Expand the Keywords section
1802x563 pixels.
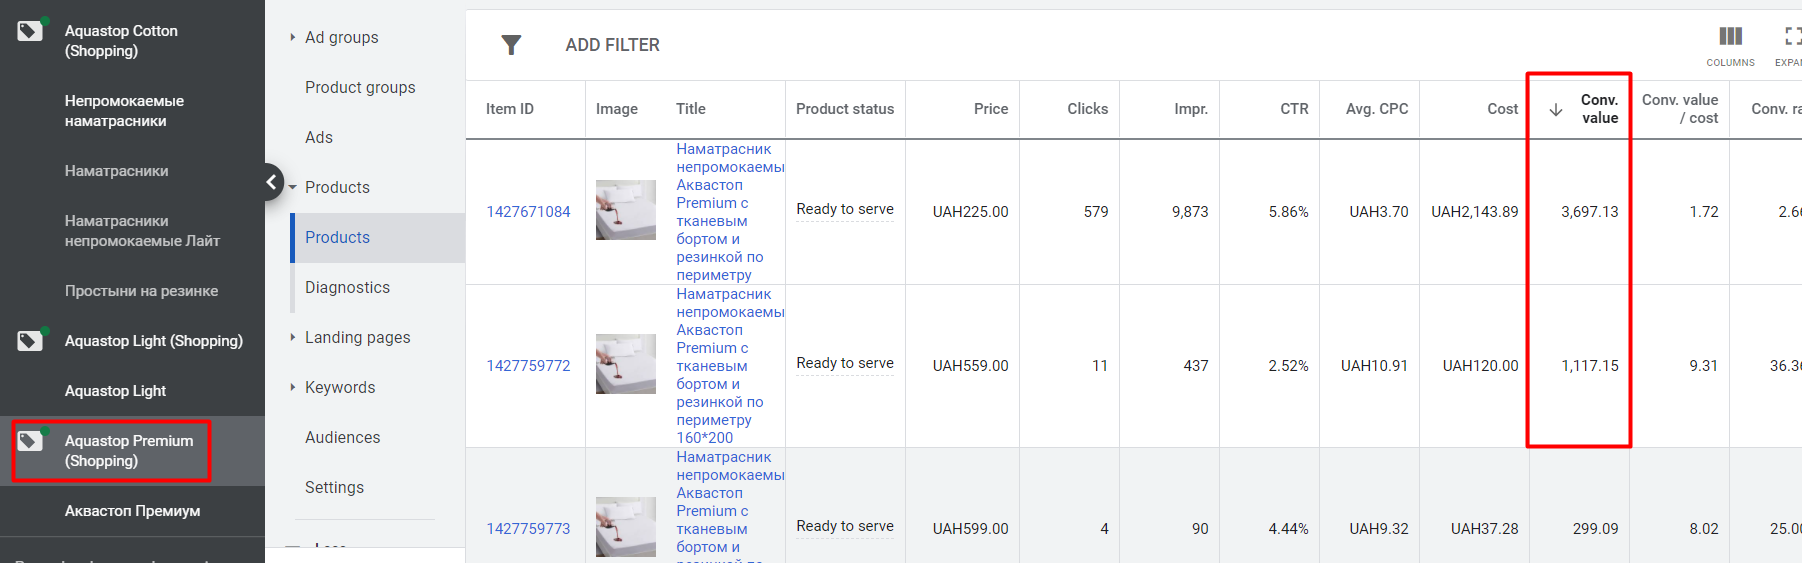click(x=292, y=387)
